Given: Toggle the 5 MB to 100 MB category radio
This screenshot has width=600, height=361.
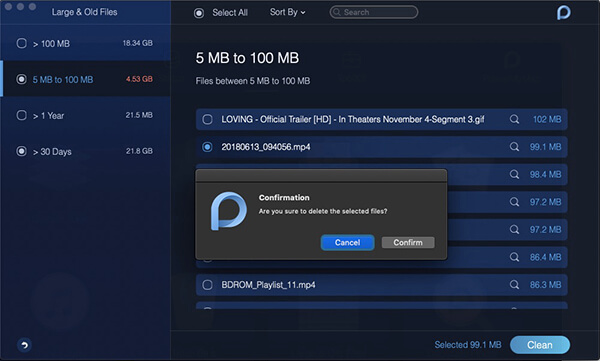Looking at the screenshot, I should click(21, 79).
